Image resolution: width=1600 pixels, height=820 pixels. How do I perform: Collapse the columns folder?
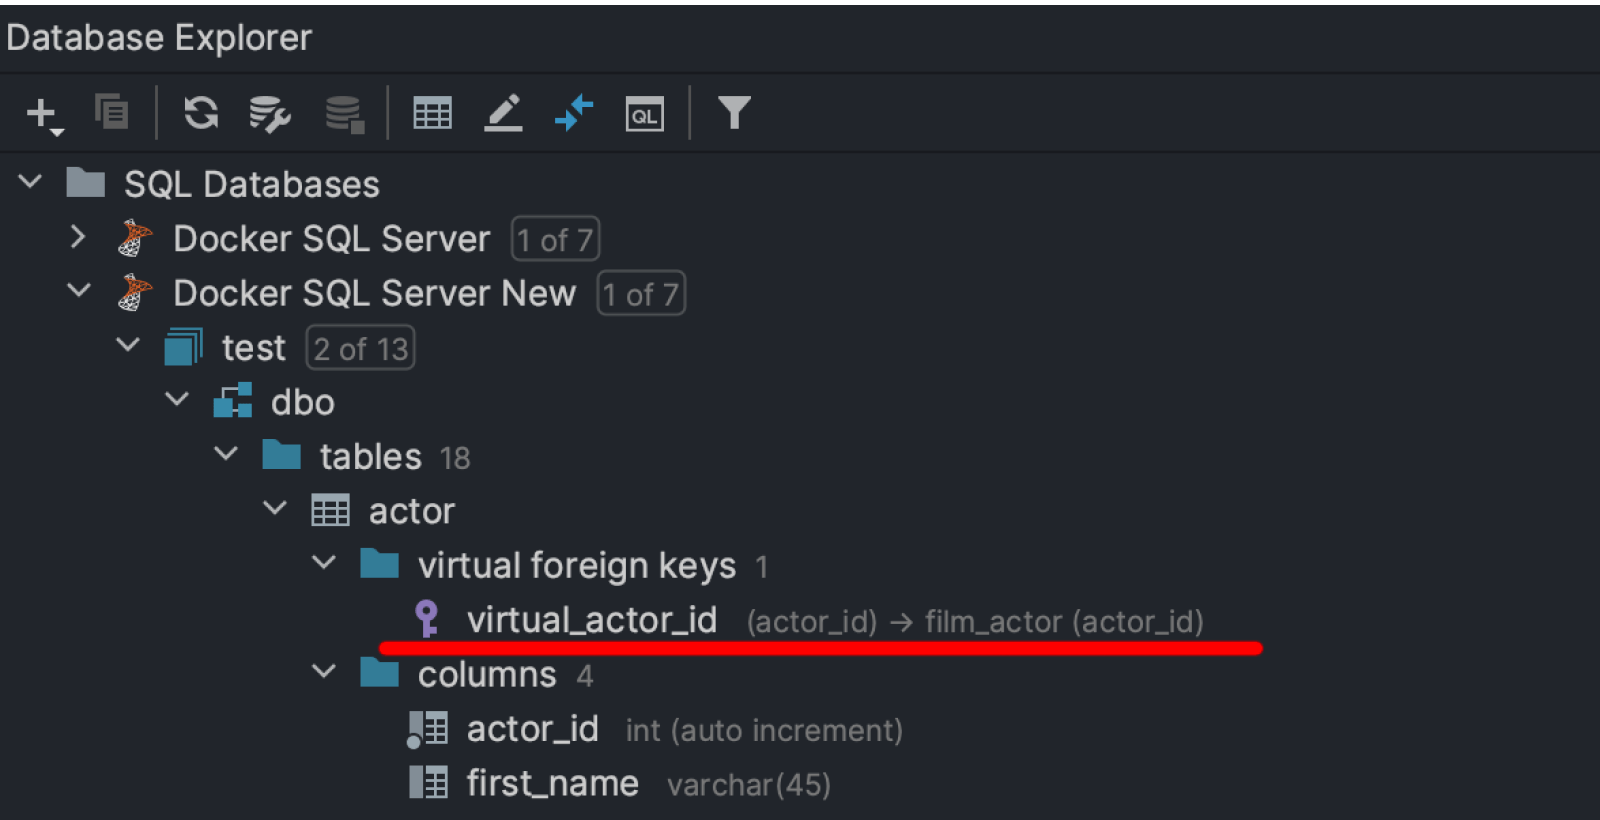(324, 672)
